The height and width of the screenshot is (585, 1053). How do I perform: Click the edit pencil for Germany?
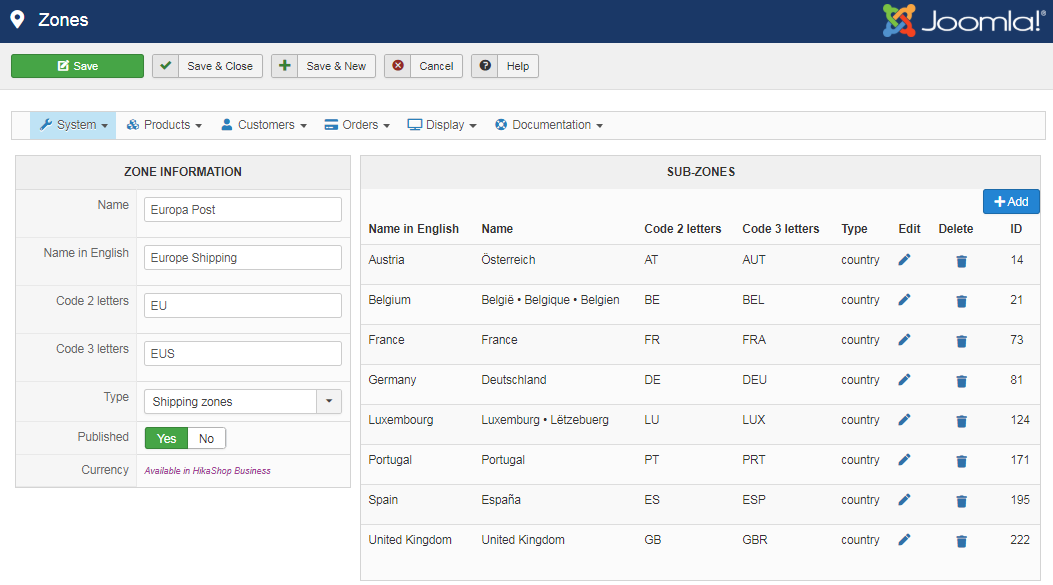[904, 380]
